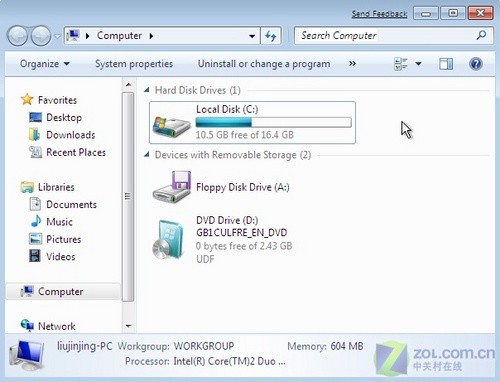The width and height of the screenshot is (500, 382).
Task: Open view options dropdown arrow
Action: coord(418,64)
